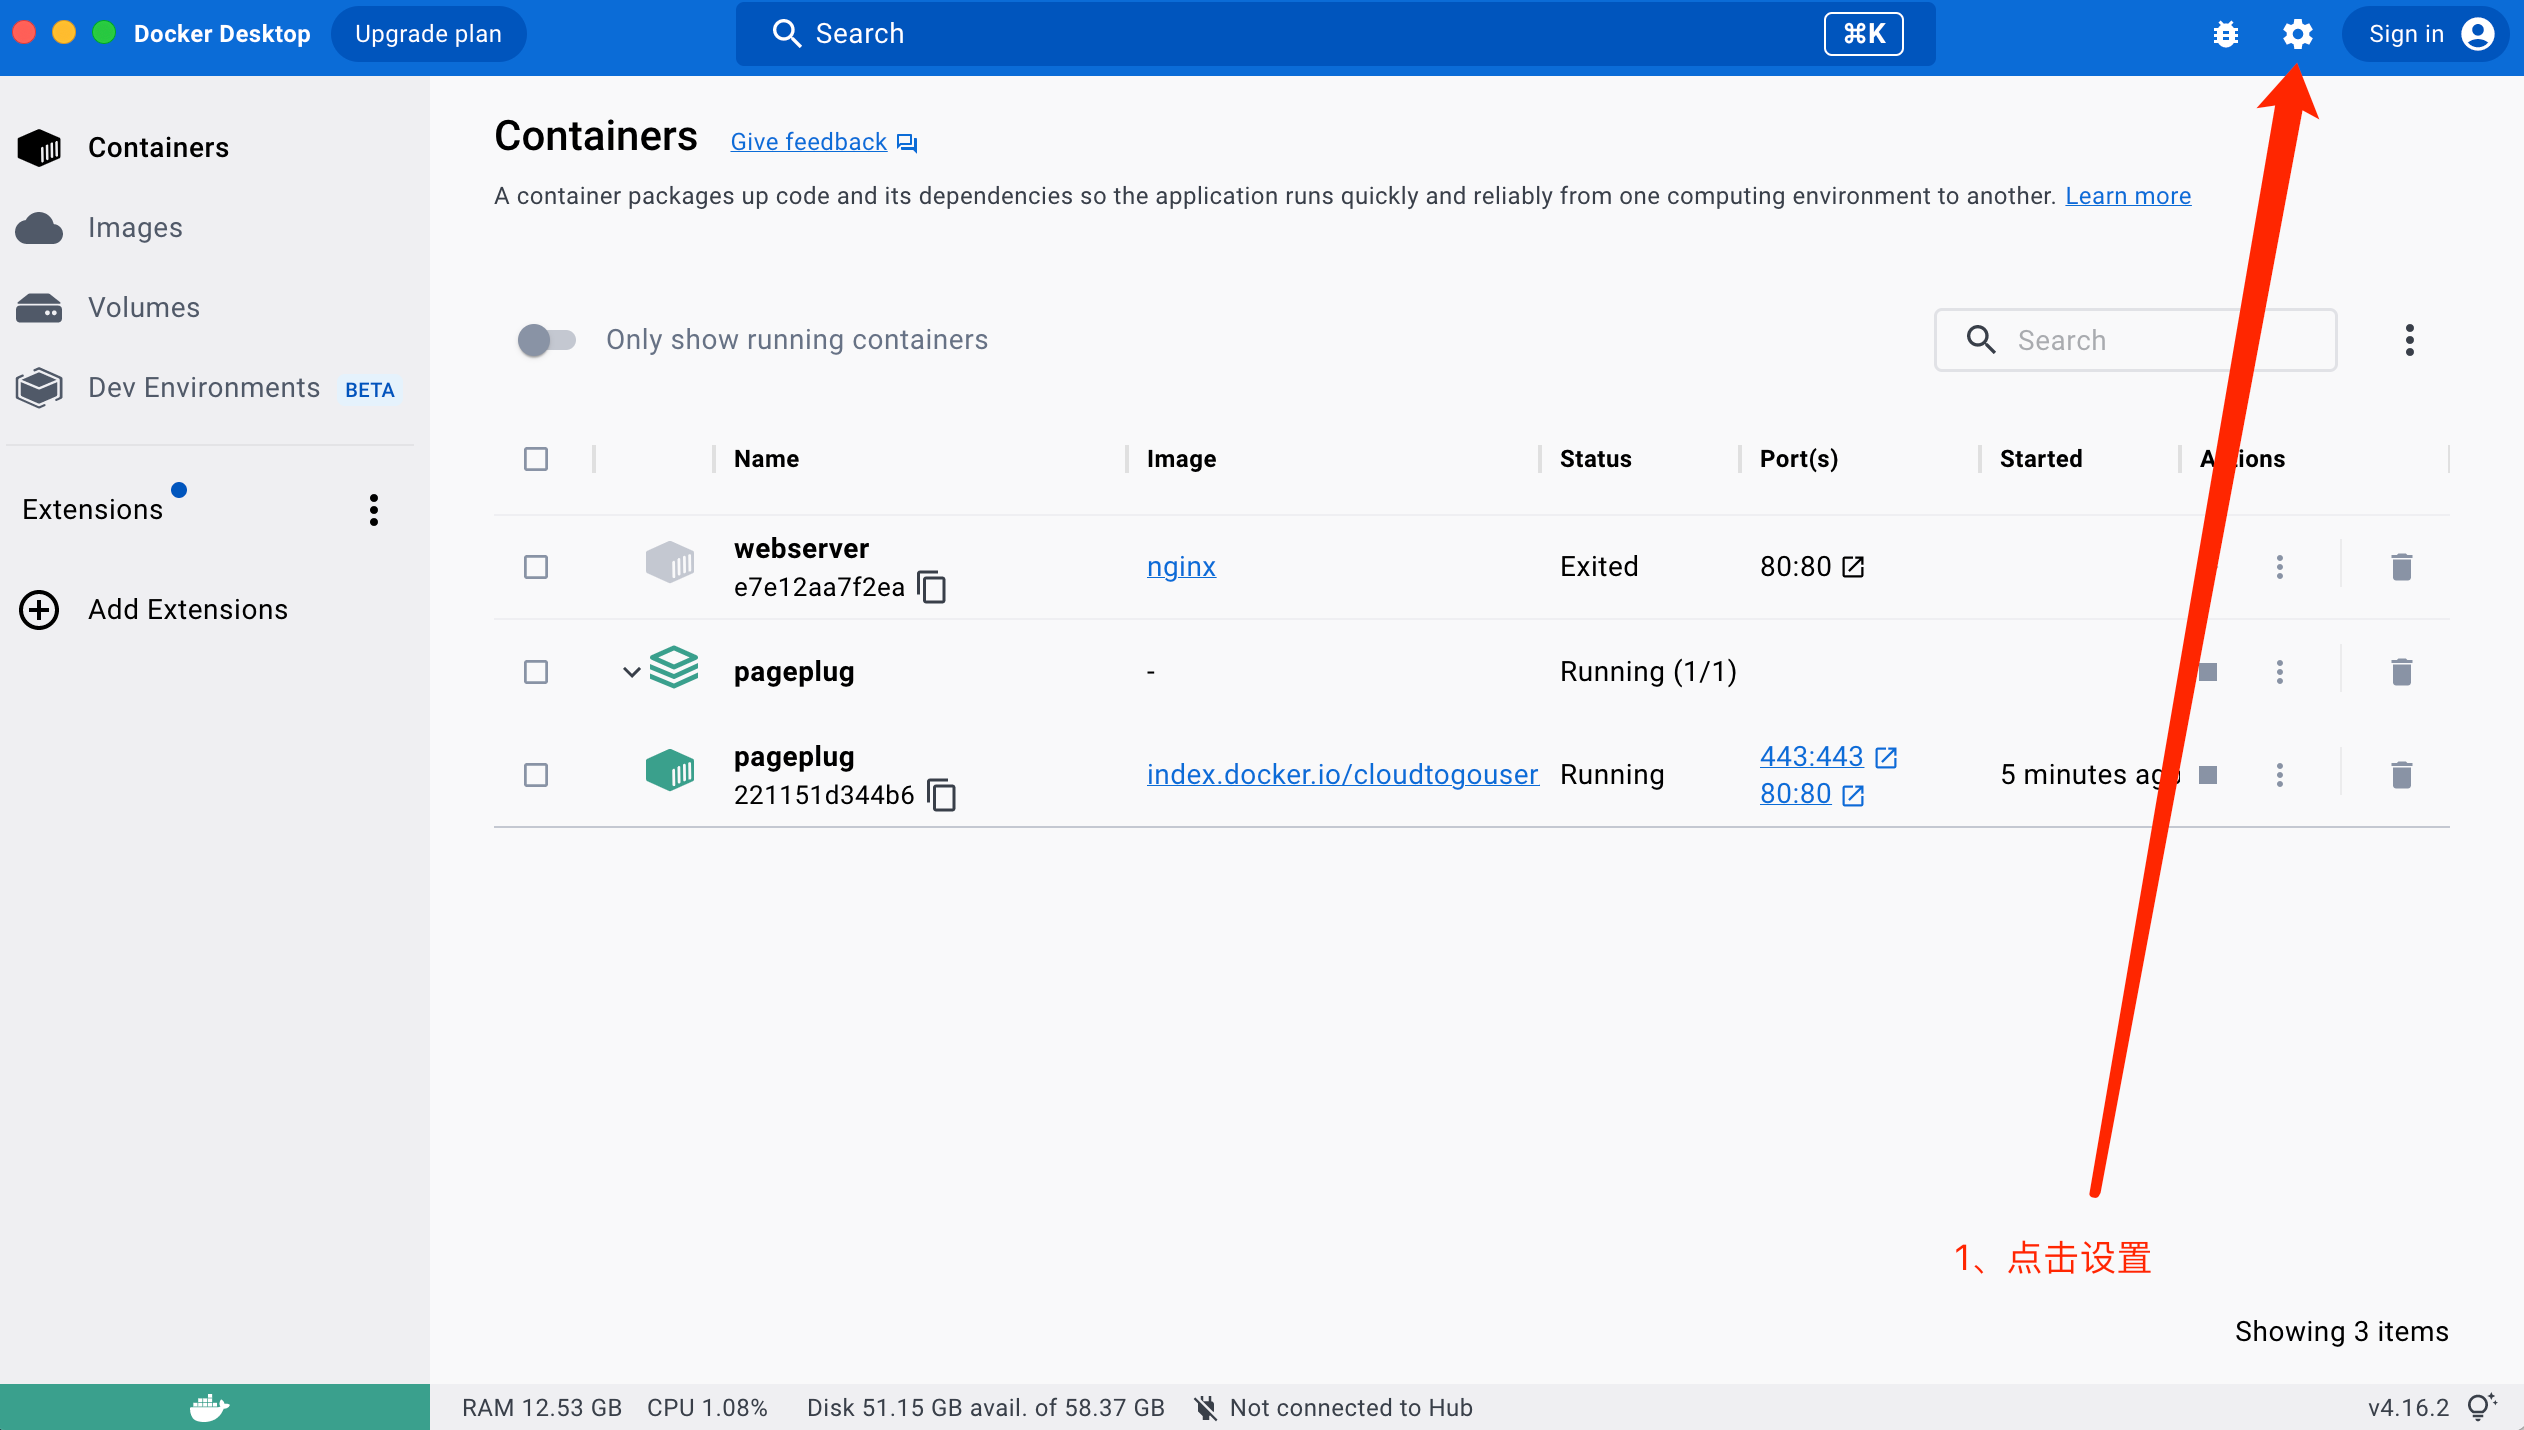Image resolution: width=2524 pixels, height=1430 pixels.
Task: Click the Volumes drive icon in the sidebar
Action: (x=39, y=308)
